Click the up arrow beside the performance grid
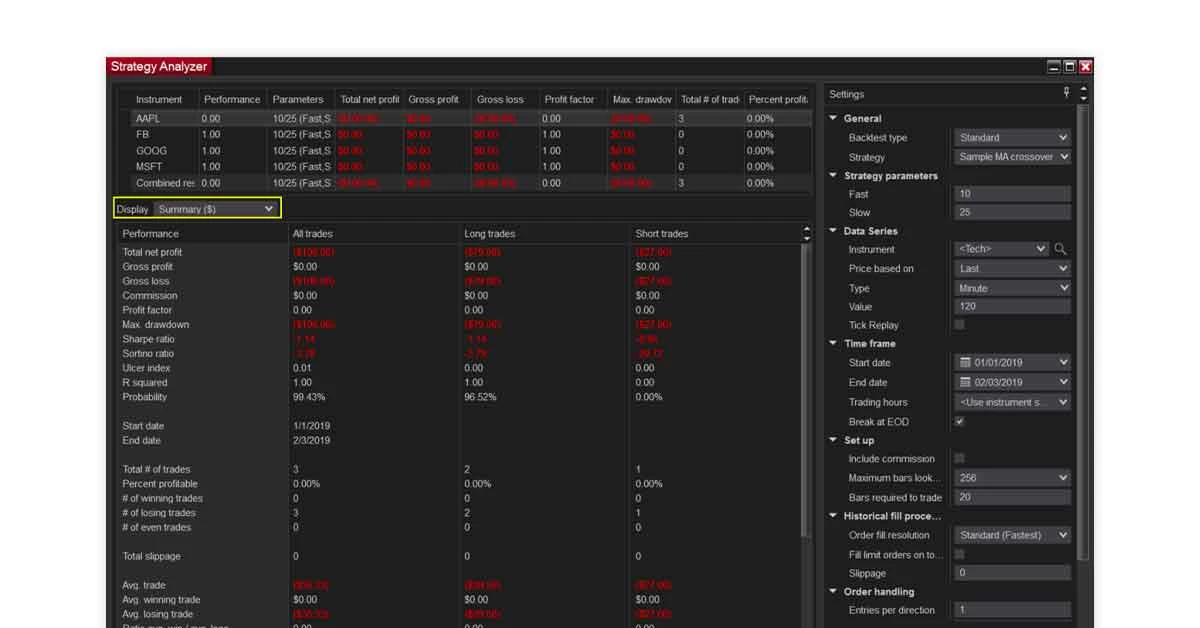 pos(806,229)
